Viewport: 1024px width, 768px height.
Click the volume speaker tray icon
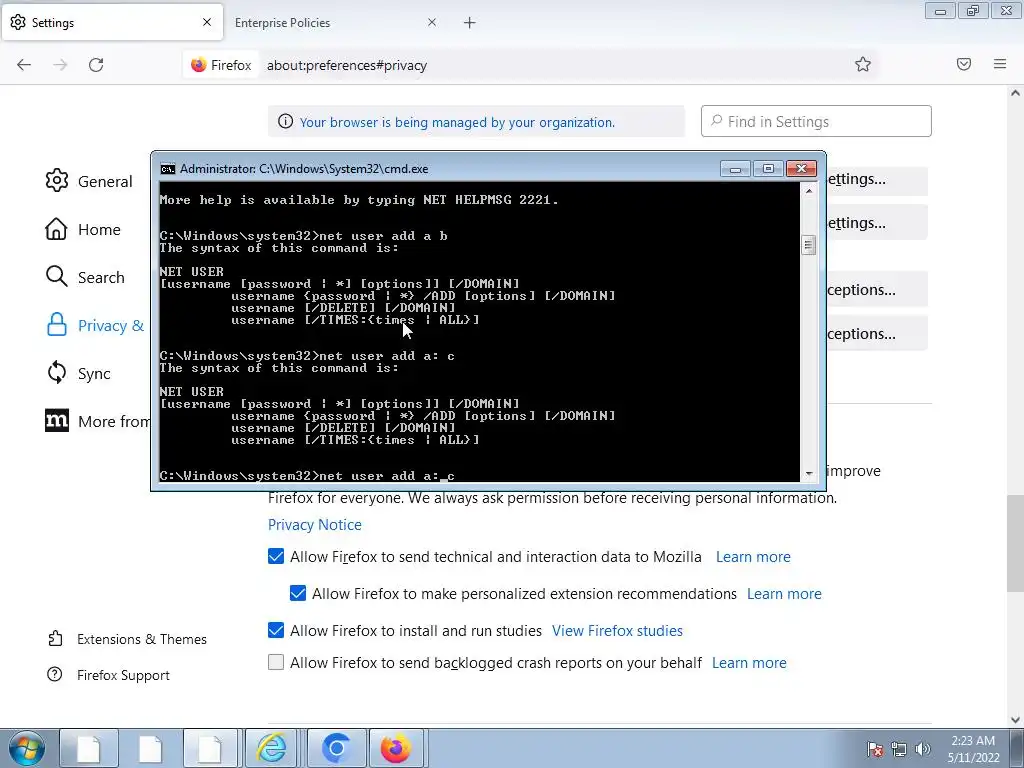pyautogui.click(x=923, y=748)
